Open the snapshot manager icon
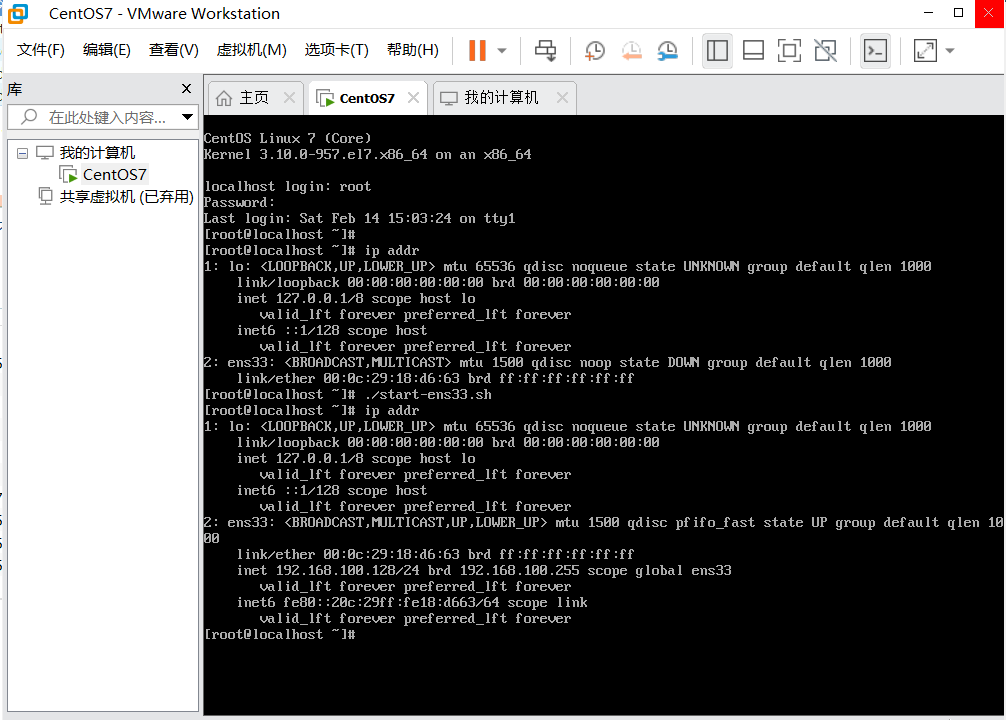Image resolution: width=1006 pixels, height=720 pixels. [x=667, y=50]
